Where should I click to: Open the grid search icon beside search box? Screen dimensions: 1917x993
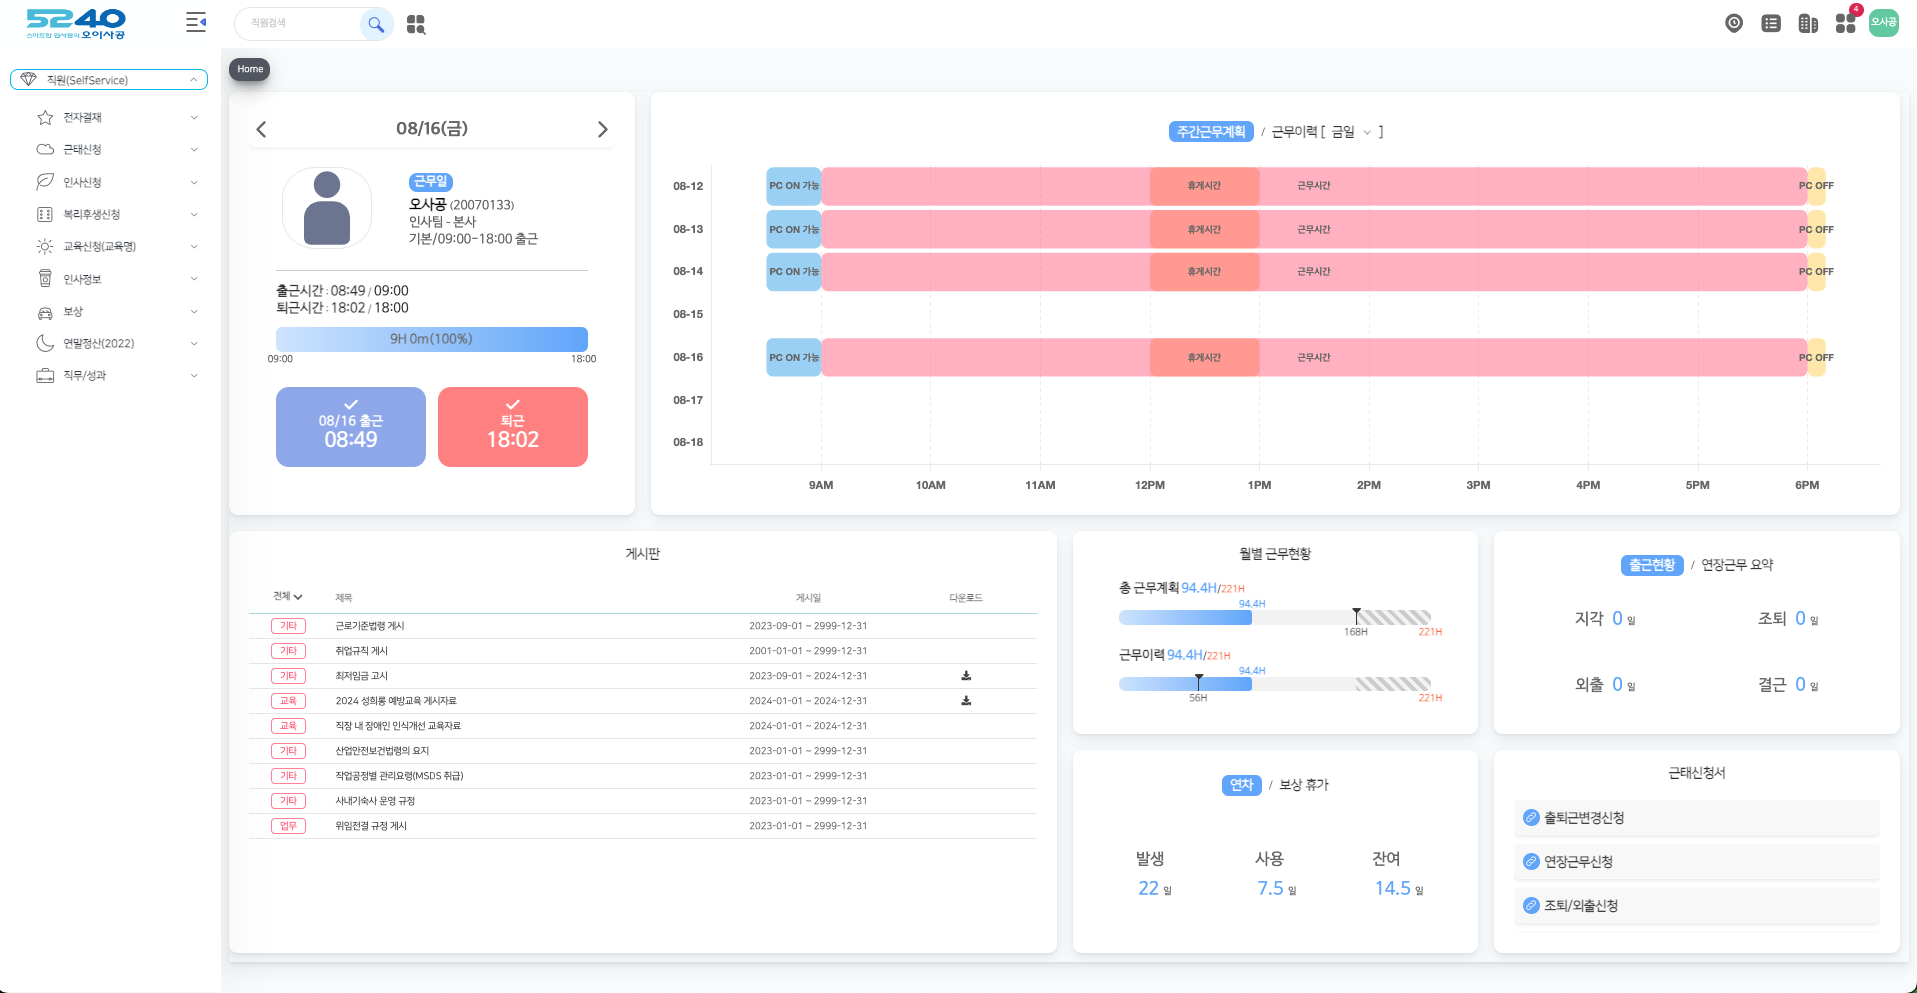[x=416, y=25]
